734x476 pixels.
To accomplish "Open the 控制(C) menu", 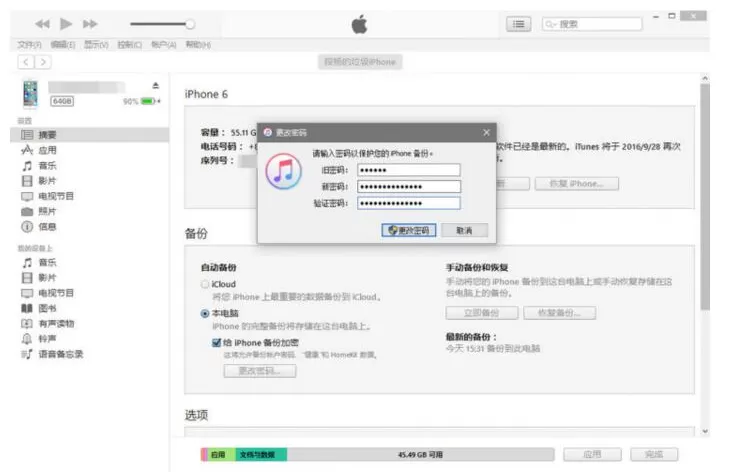I will tap(130, 45).
